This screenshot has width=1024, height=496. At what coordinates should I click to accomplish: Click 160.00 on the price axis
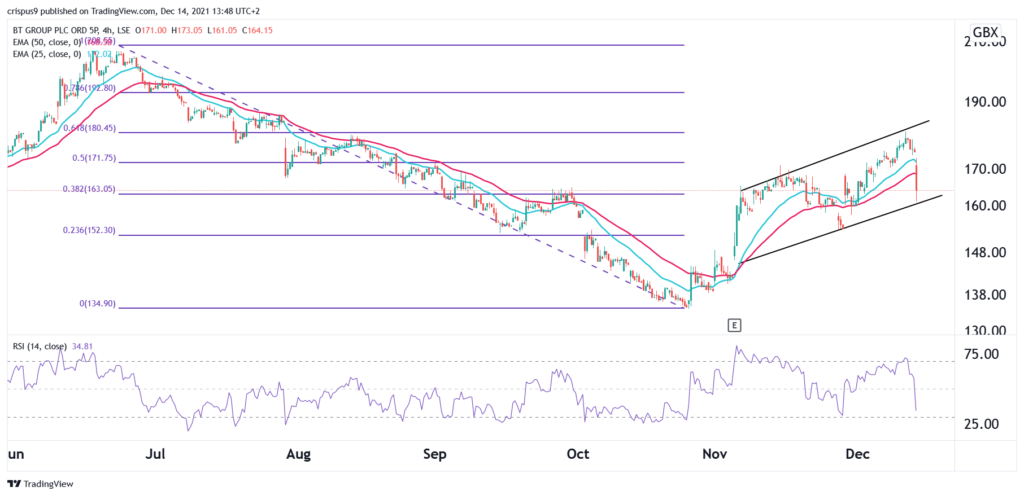coord(984,206)
